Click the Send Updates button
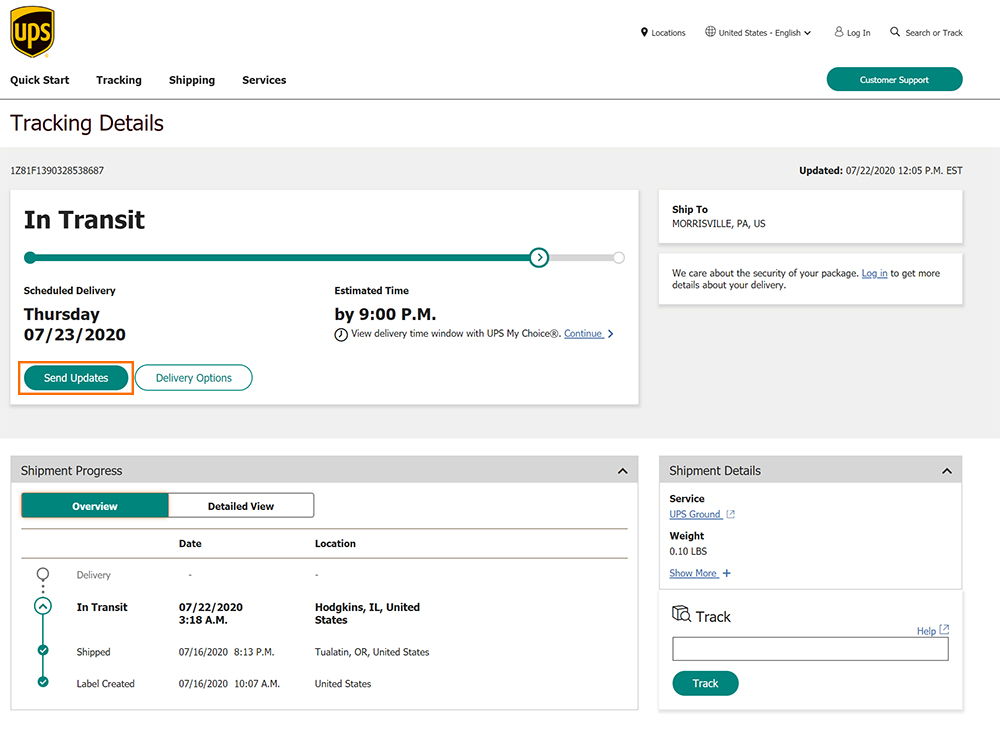 pyautogui.click(x=76, y=378)
